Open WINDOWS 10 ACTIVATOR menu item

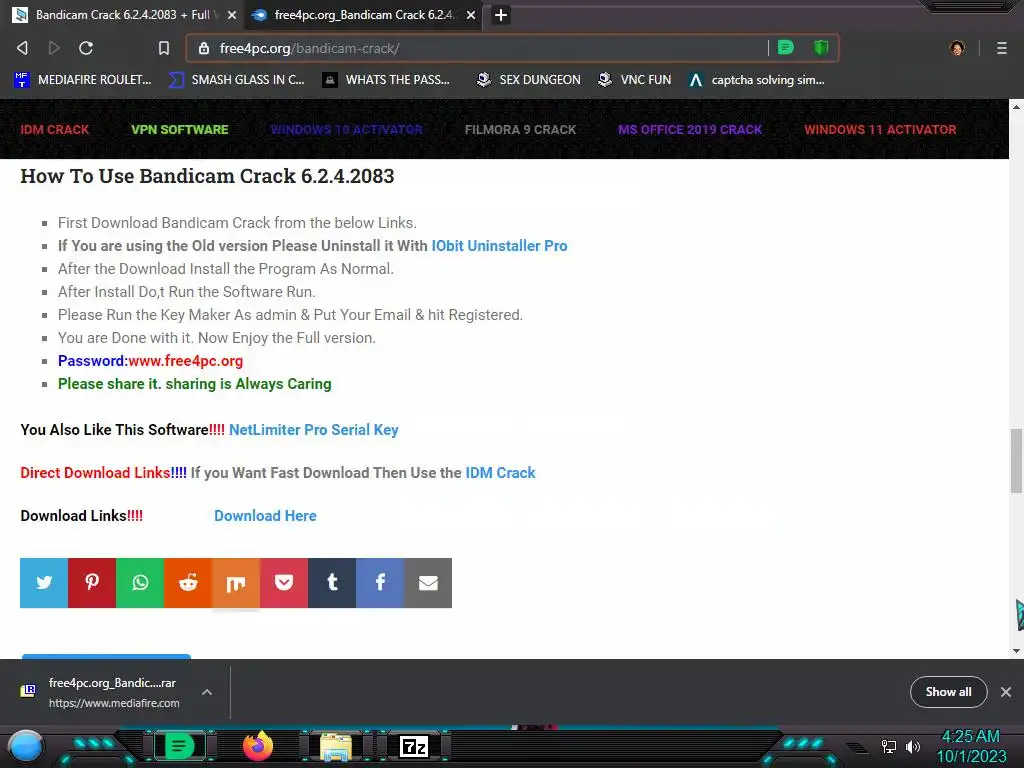346,129
